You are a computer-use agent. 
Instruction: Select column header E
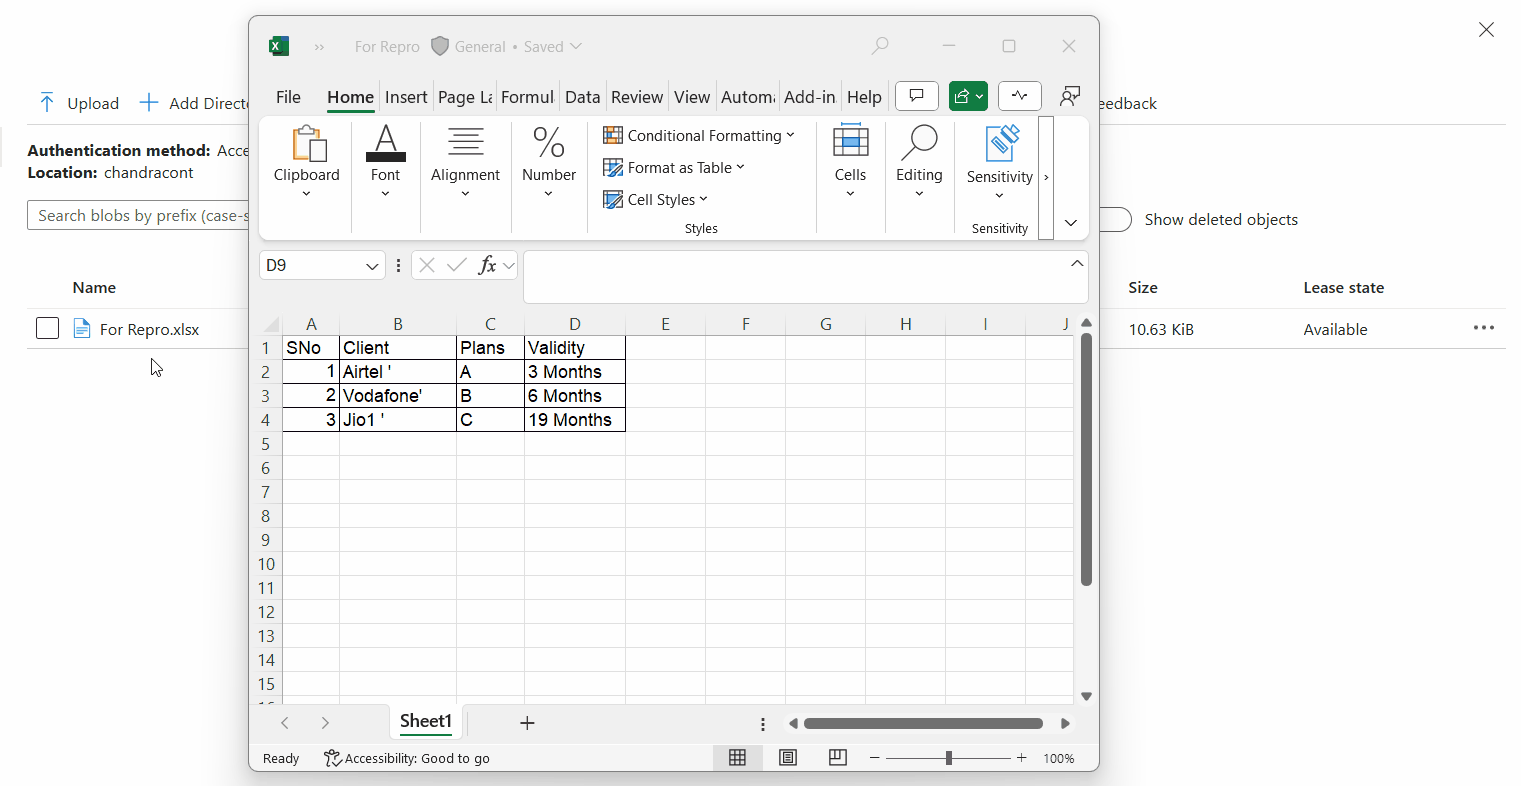(665, 324)
